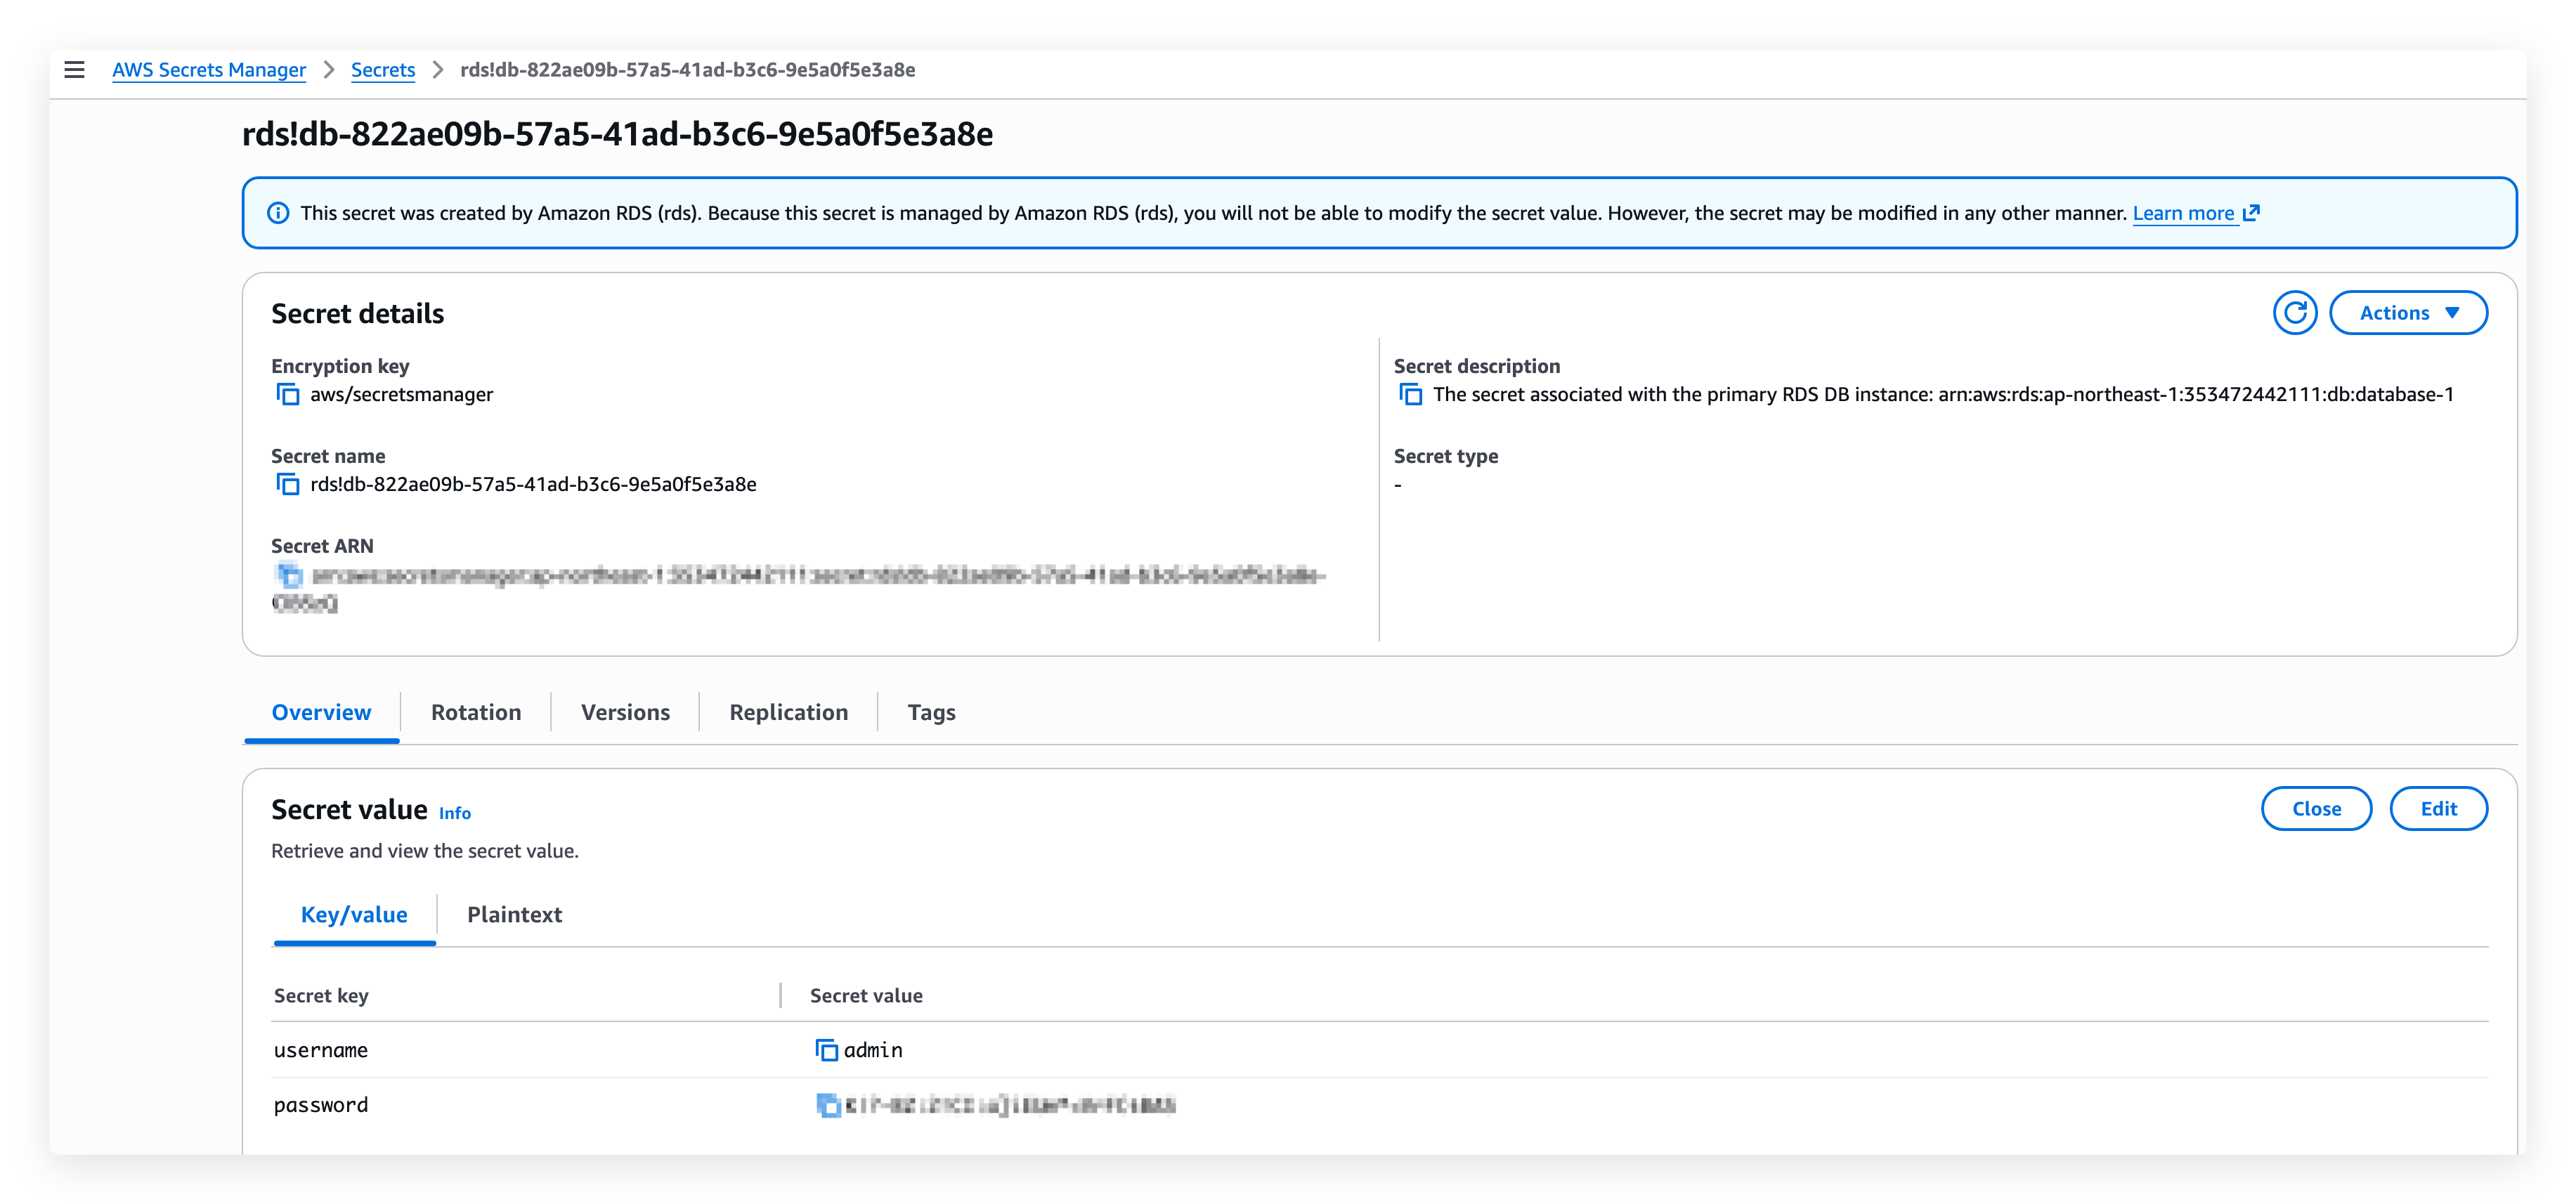Image resolution: width=2576 pixels, height=1204 pixels.
Task: Switch to the Key/value view
Action: click(x=354, y=914)
